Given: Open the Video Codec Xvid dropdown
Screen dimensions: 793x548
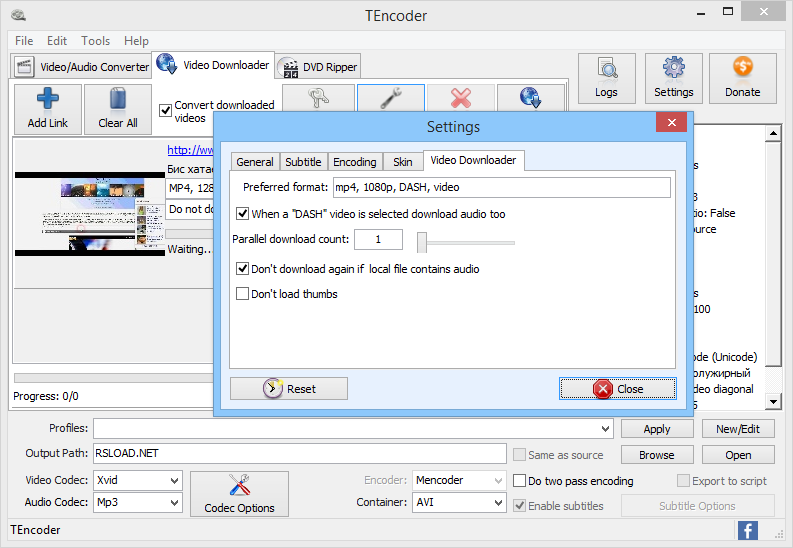Looking at the screenshot, I should coord(174,480).
